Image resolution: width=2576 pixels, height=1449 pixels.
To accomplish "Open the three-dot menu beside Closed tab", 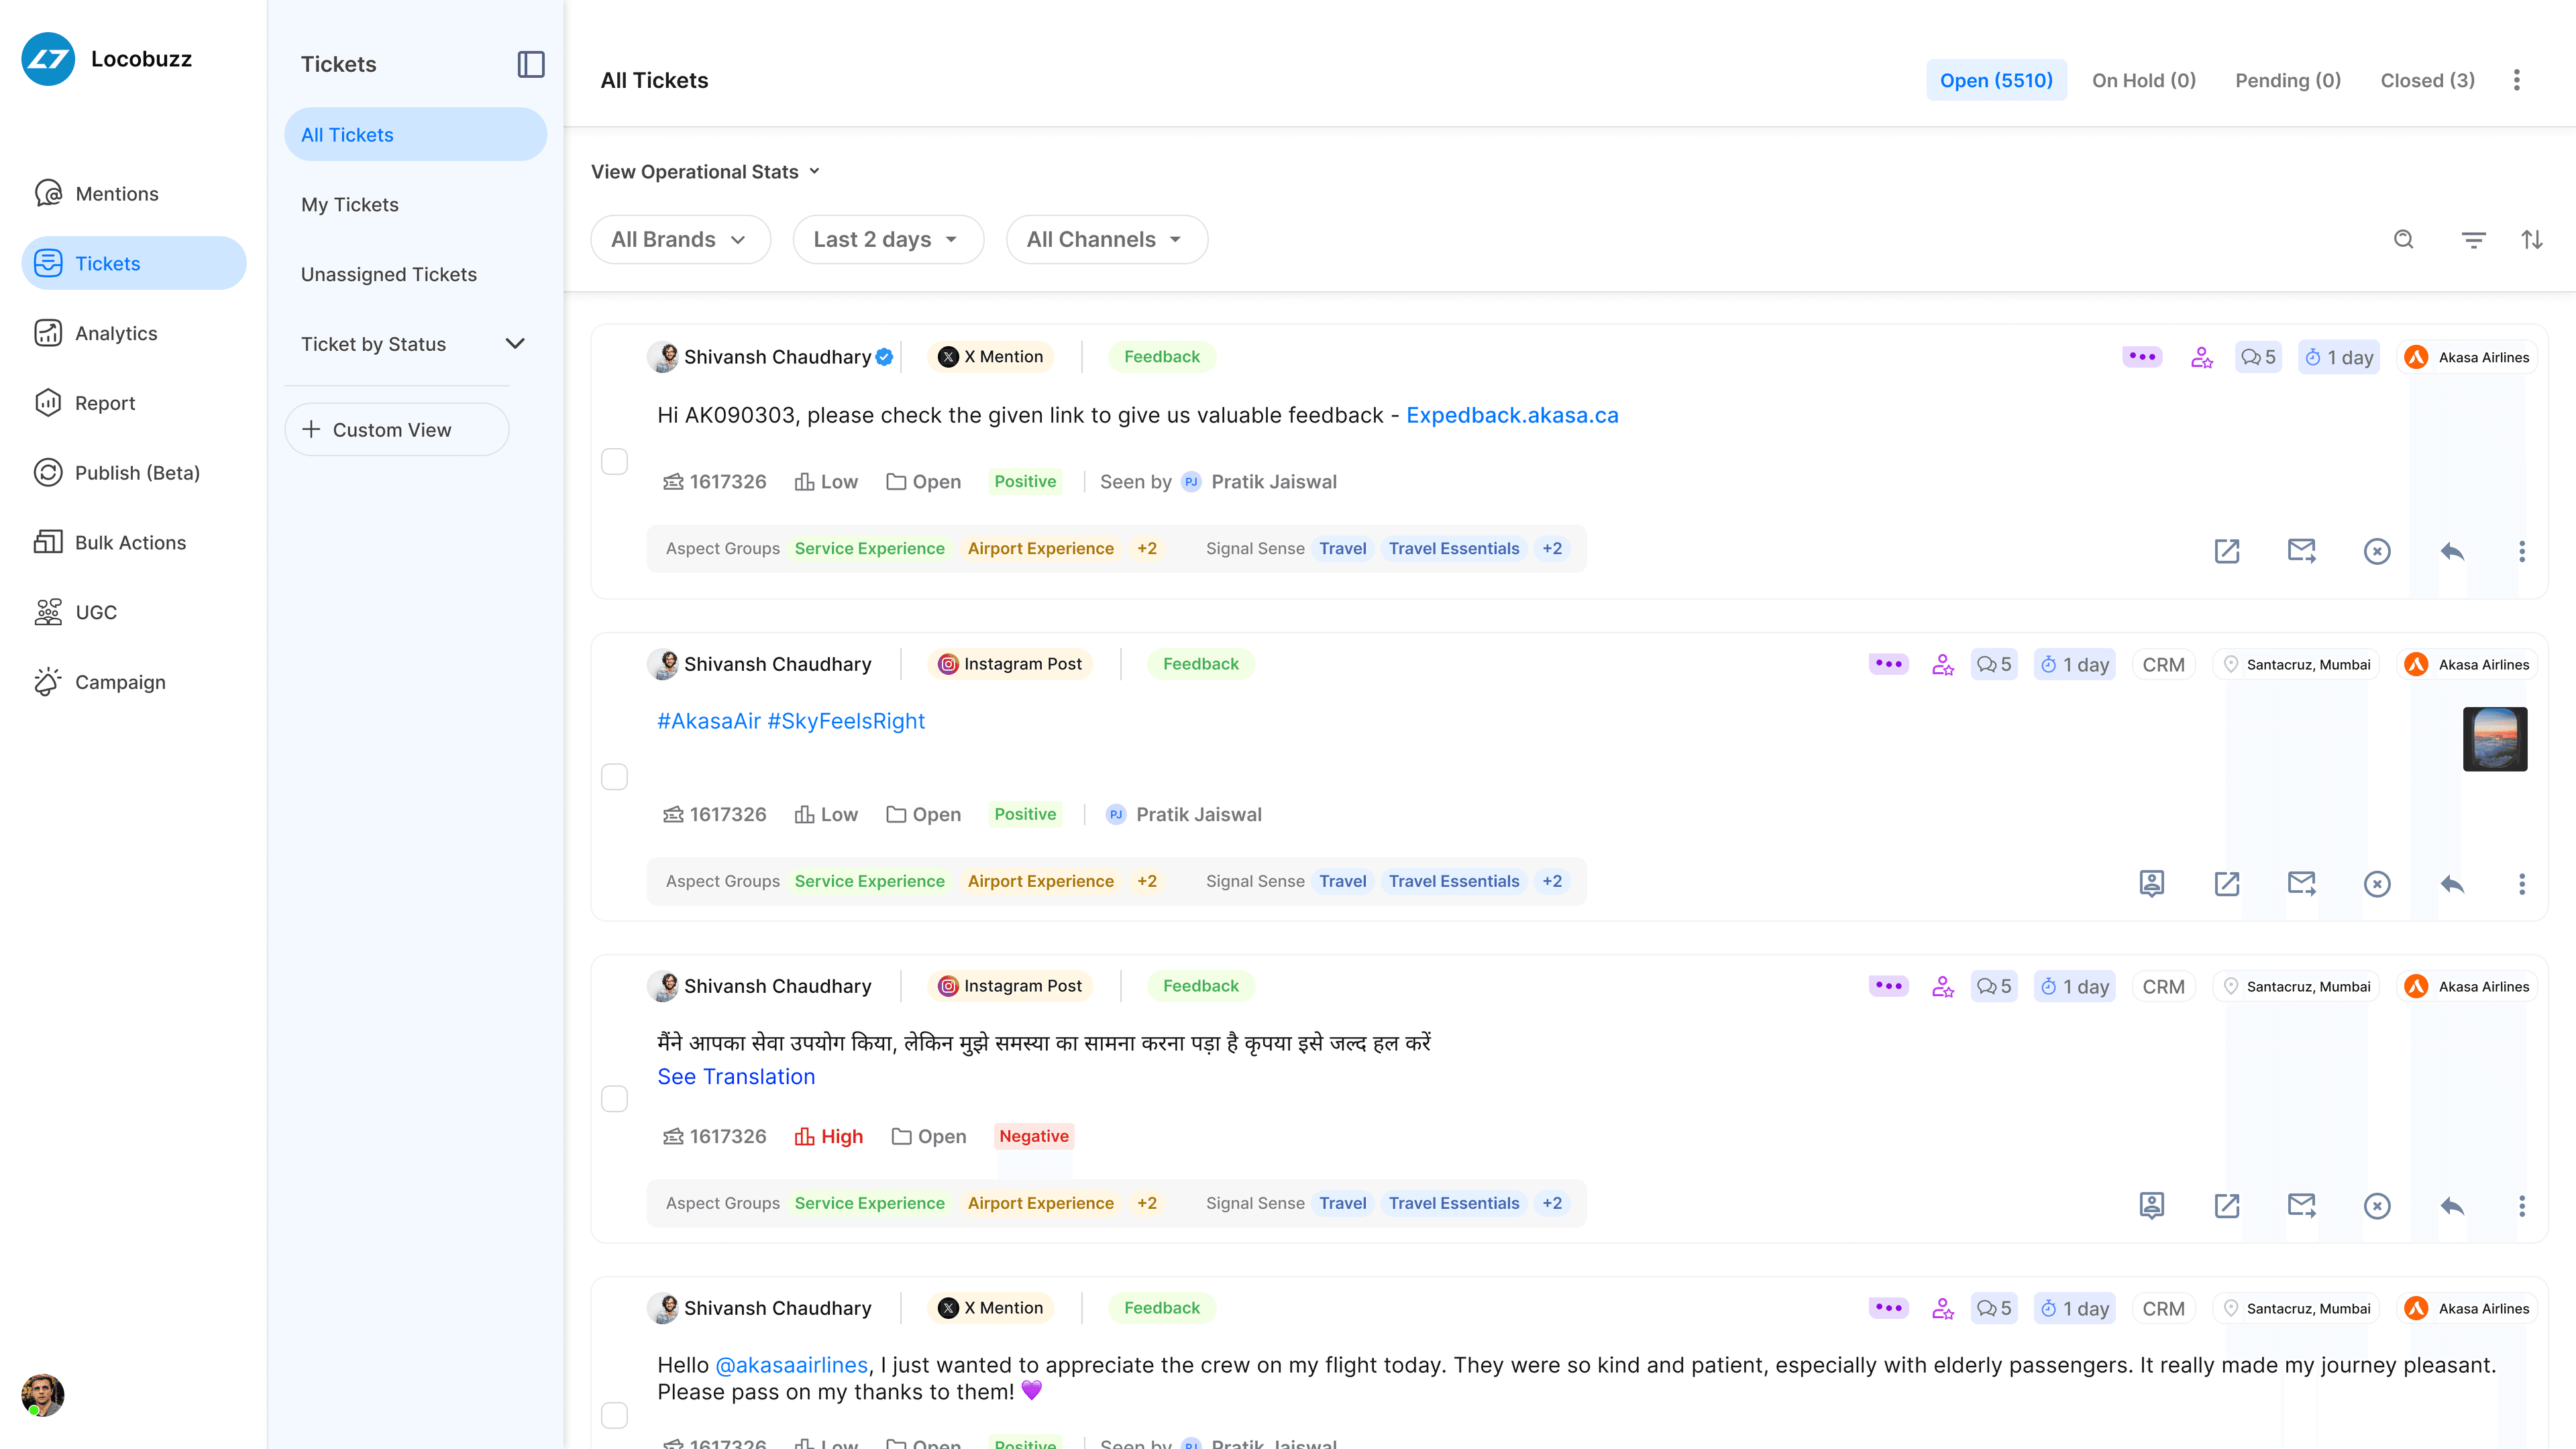I will (x=2517, y=80).
